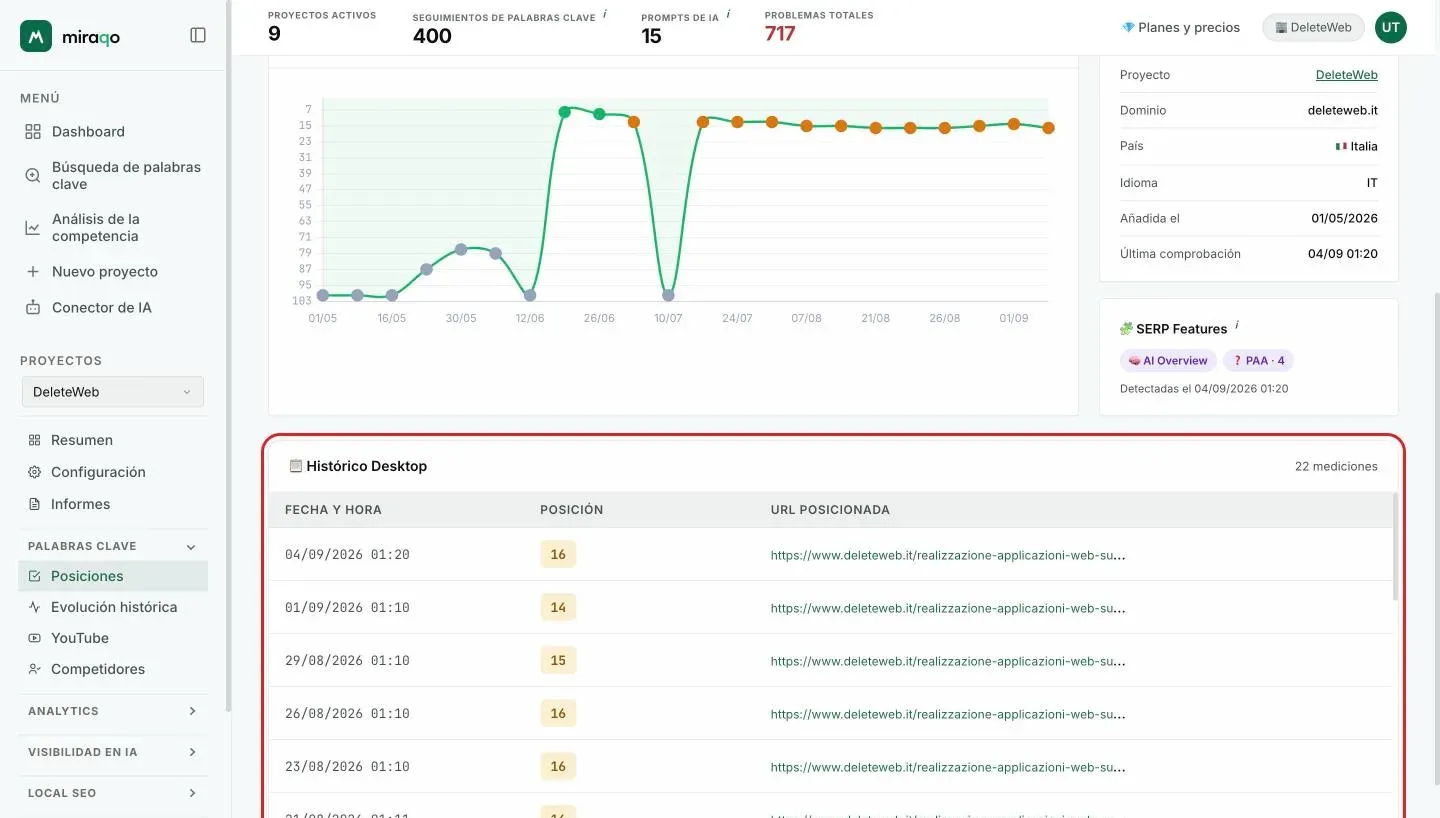Click the Dashboard grid icon
Image resolution: width=1440 pixels, height=818 pixels.
click(x=33, y=132)
